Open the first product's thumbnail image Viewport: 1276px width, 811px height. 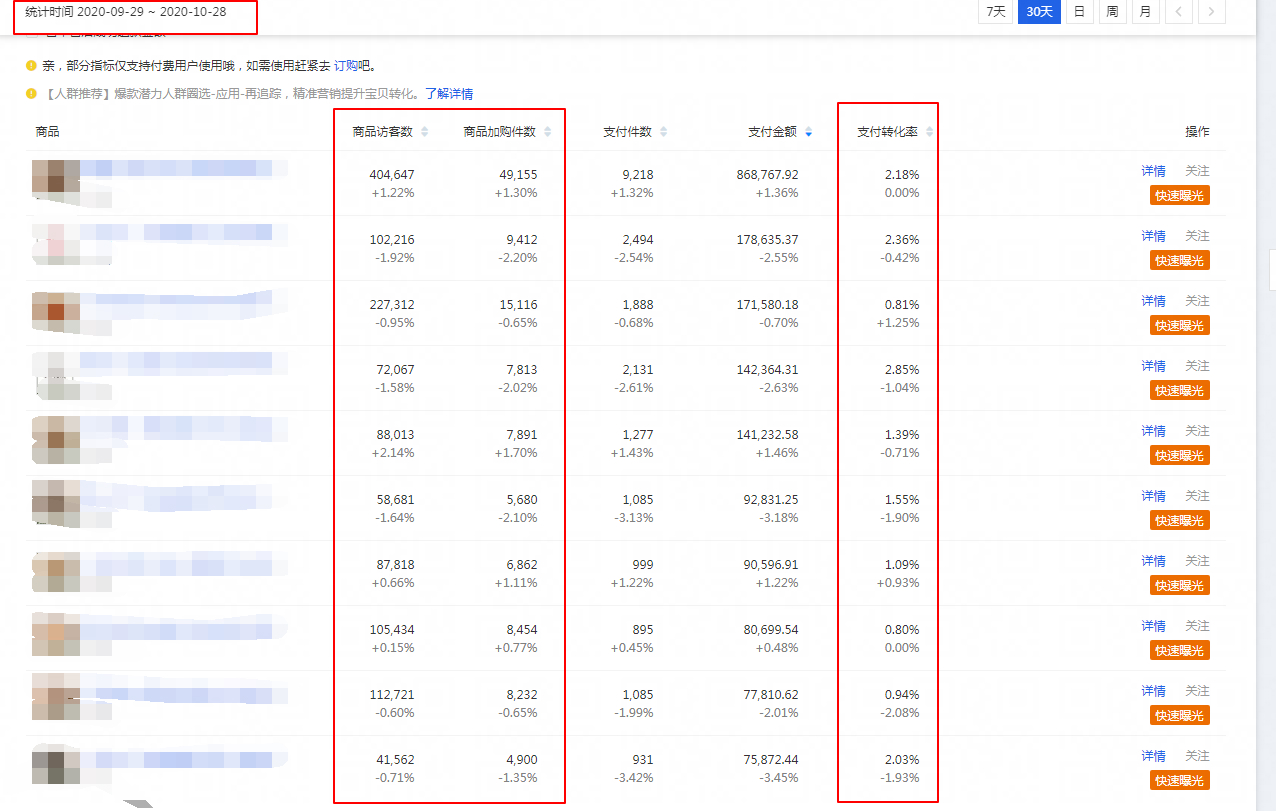pyautogui.click(x=55, y=176)
